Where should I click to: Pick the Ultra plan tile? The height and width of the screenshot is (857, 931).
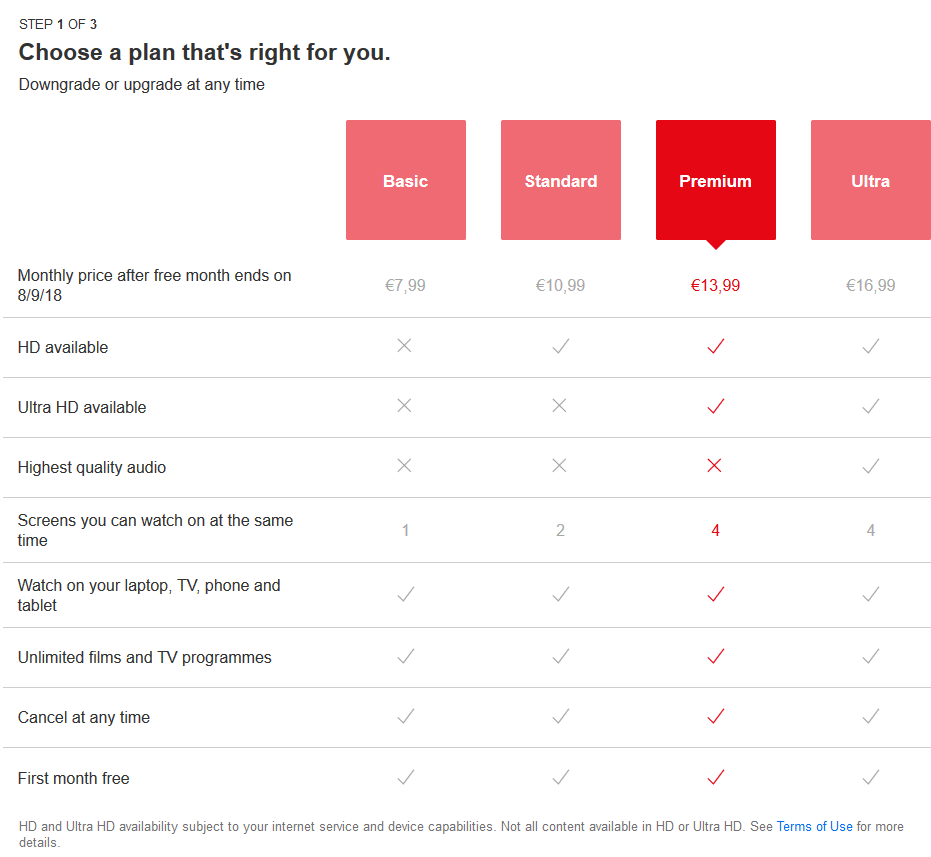coord(870,180)
